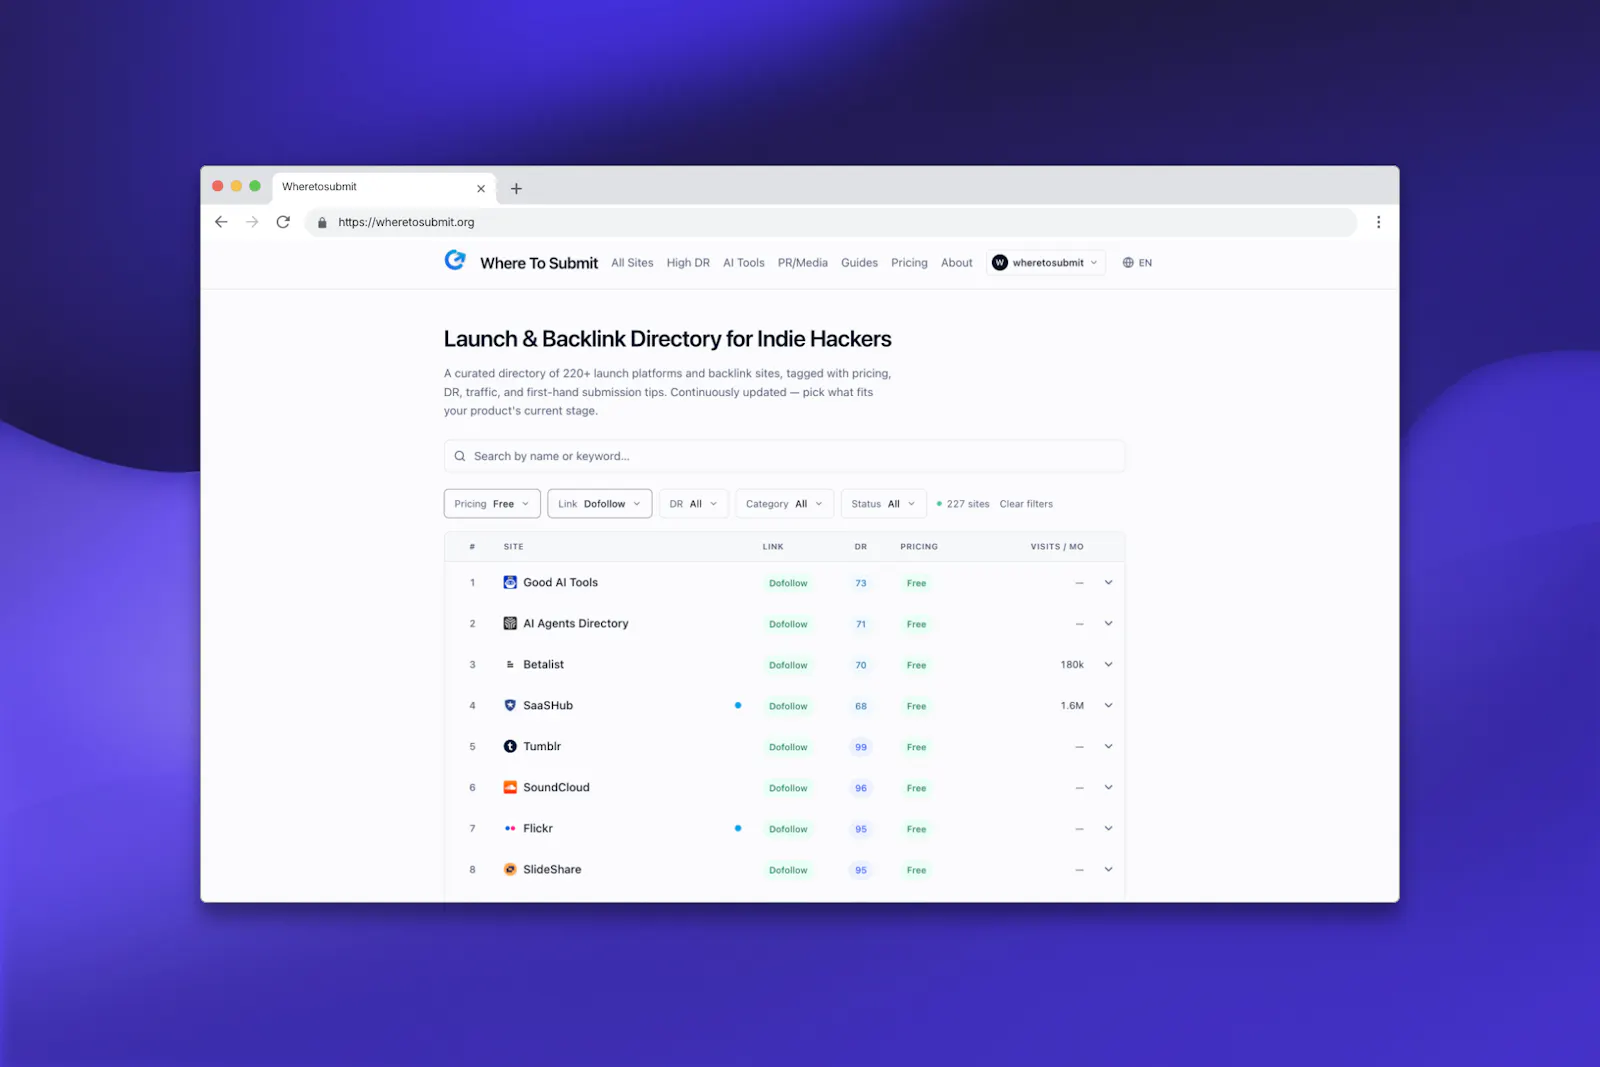Click the SlideShare site icon
1600x1067 pixels.
point(510,869)
